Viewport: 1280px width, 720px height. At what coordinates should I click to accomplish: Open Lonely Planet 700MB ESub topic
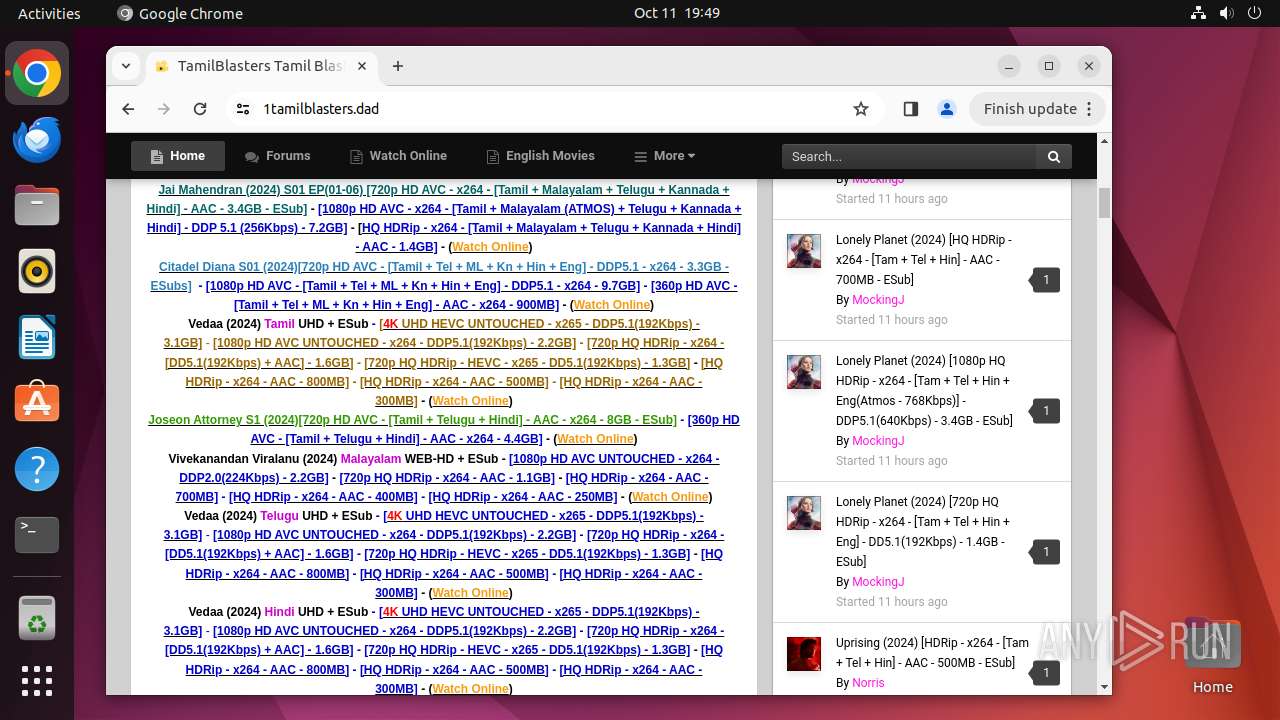point(923,260)
